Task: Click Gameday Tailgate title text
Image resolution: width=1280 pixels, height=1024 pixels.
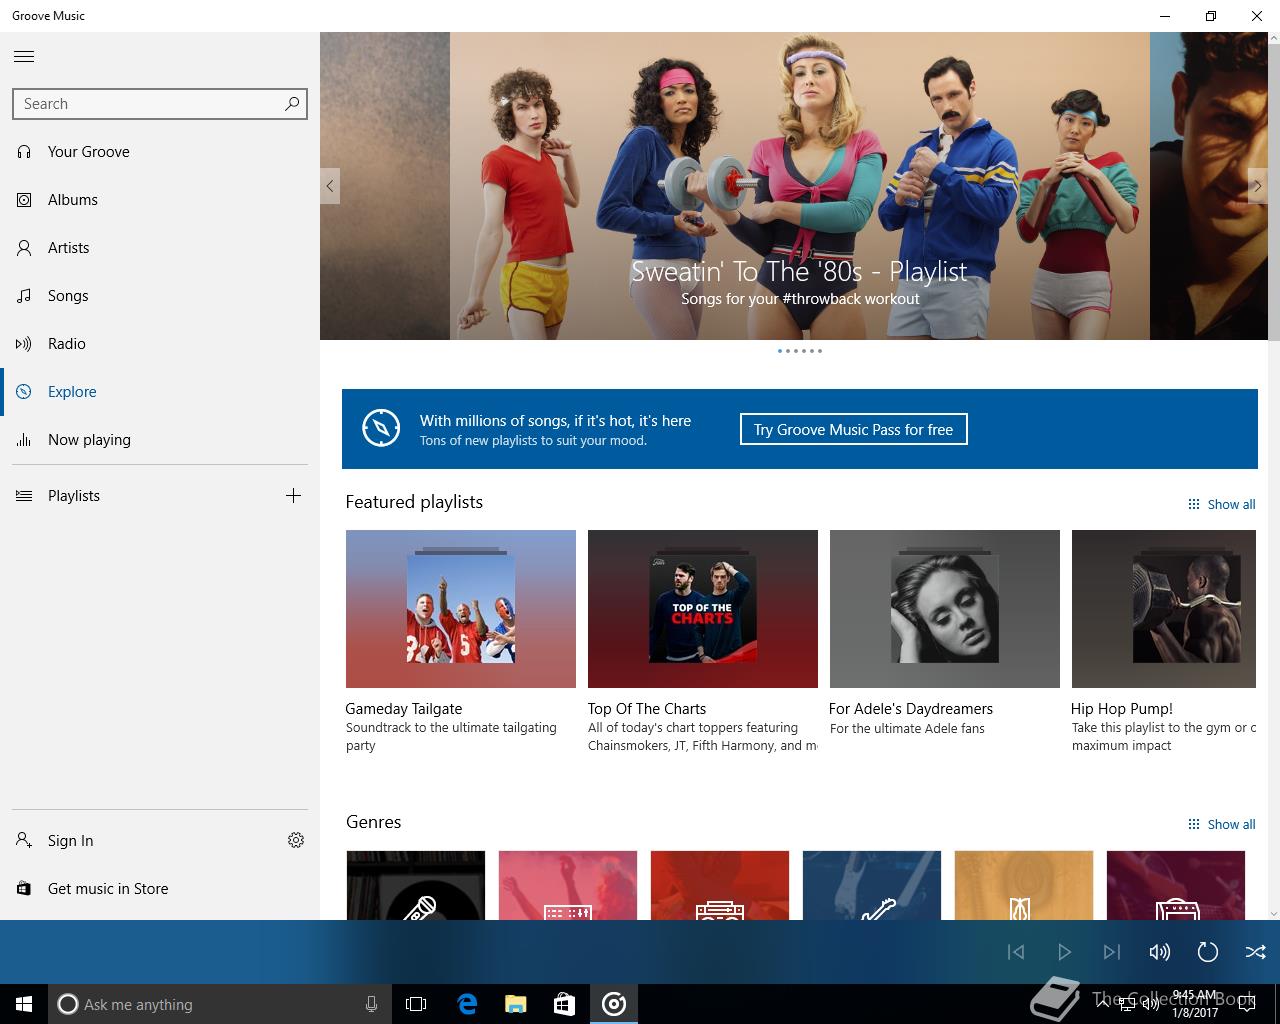Action: pos(404,708)
